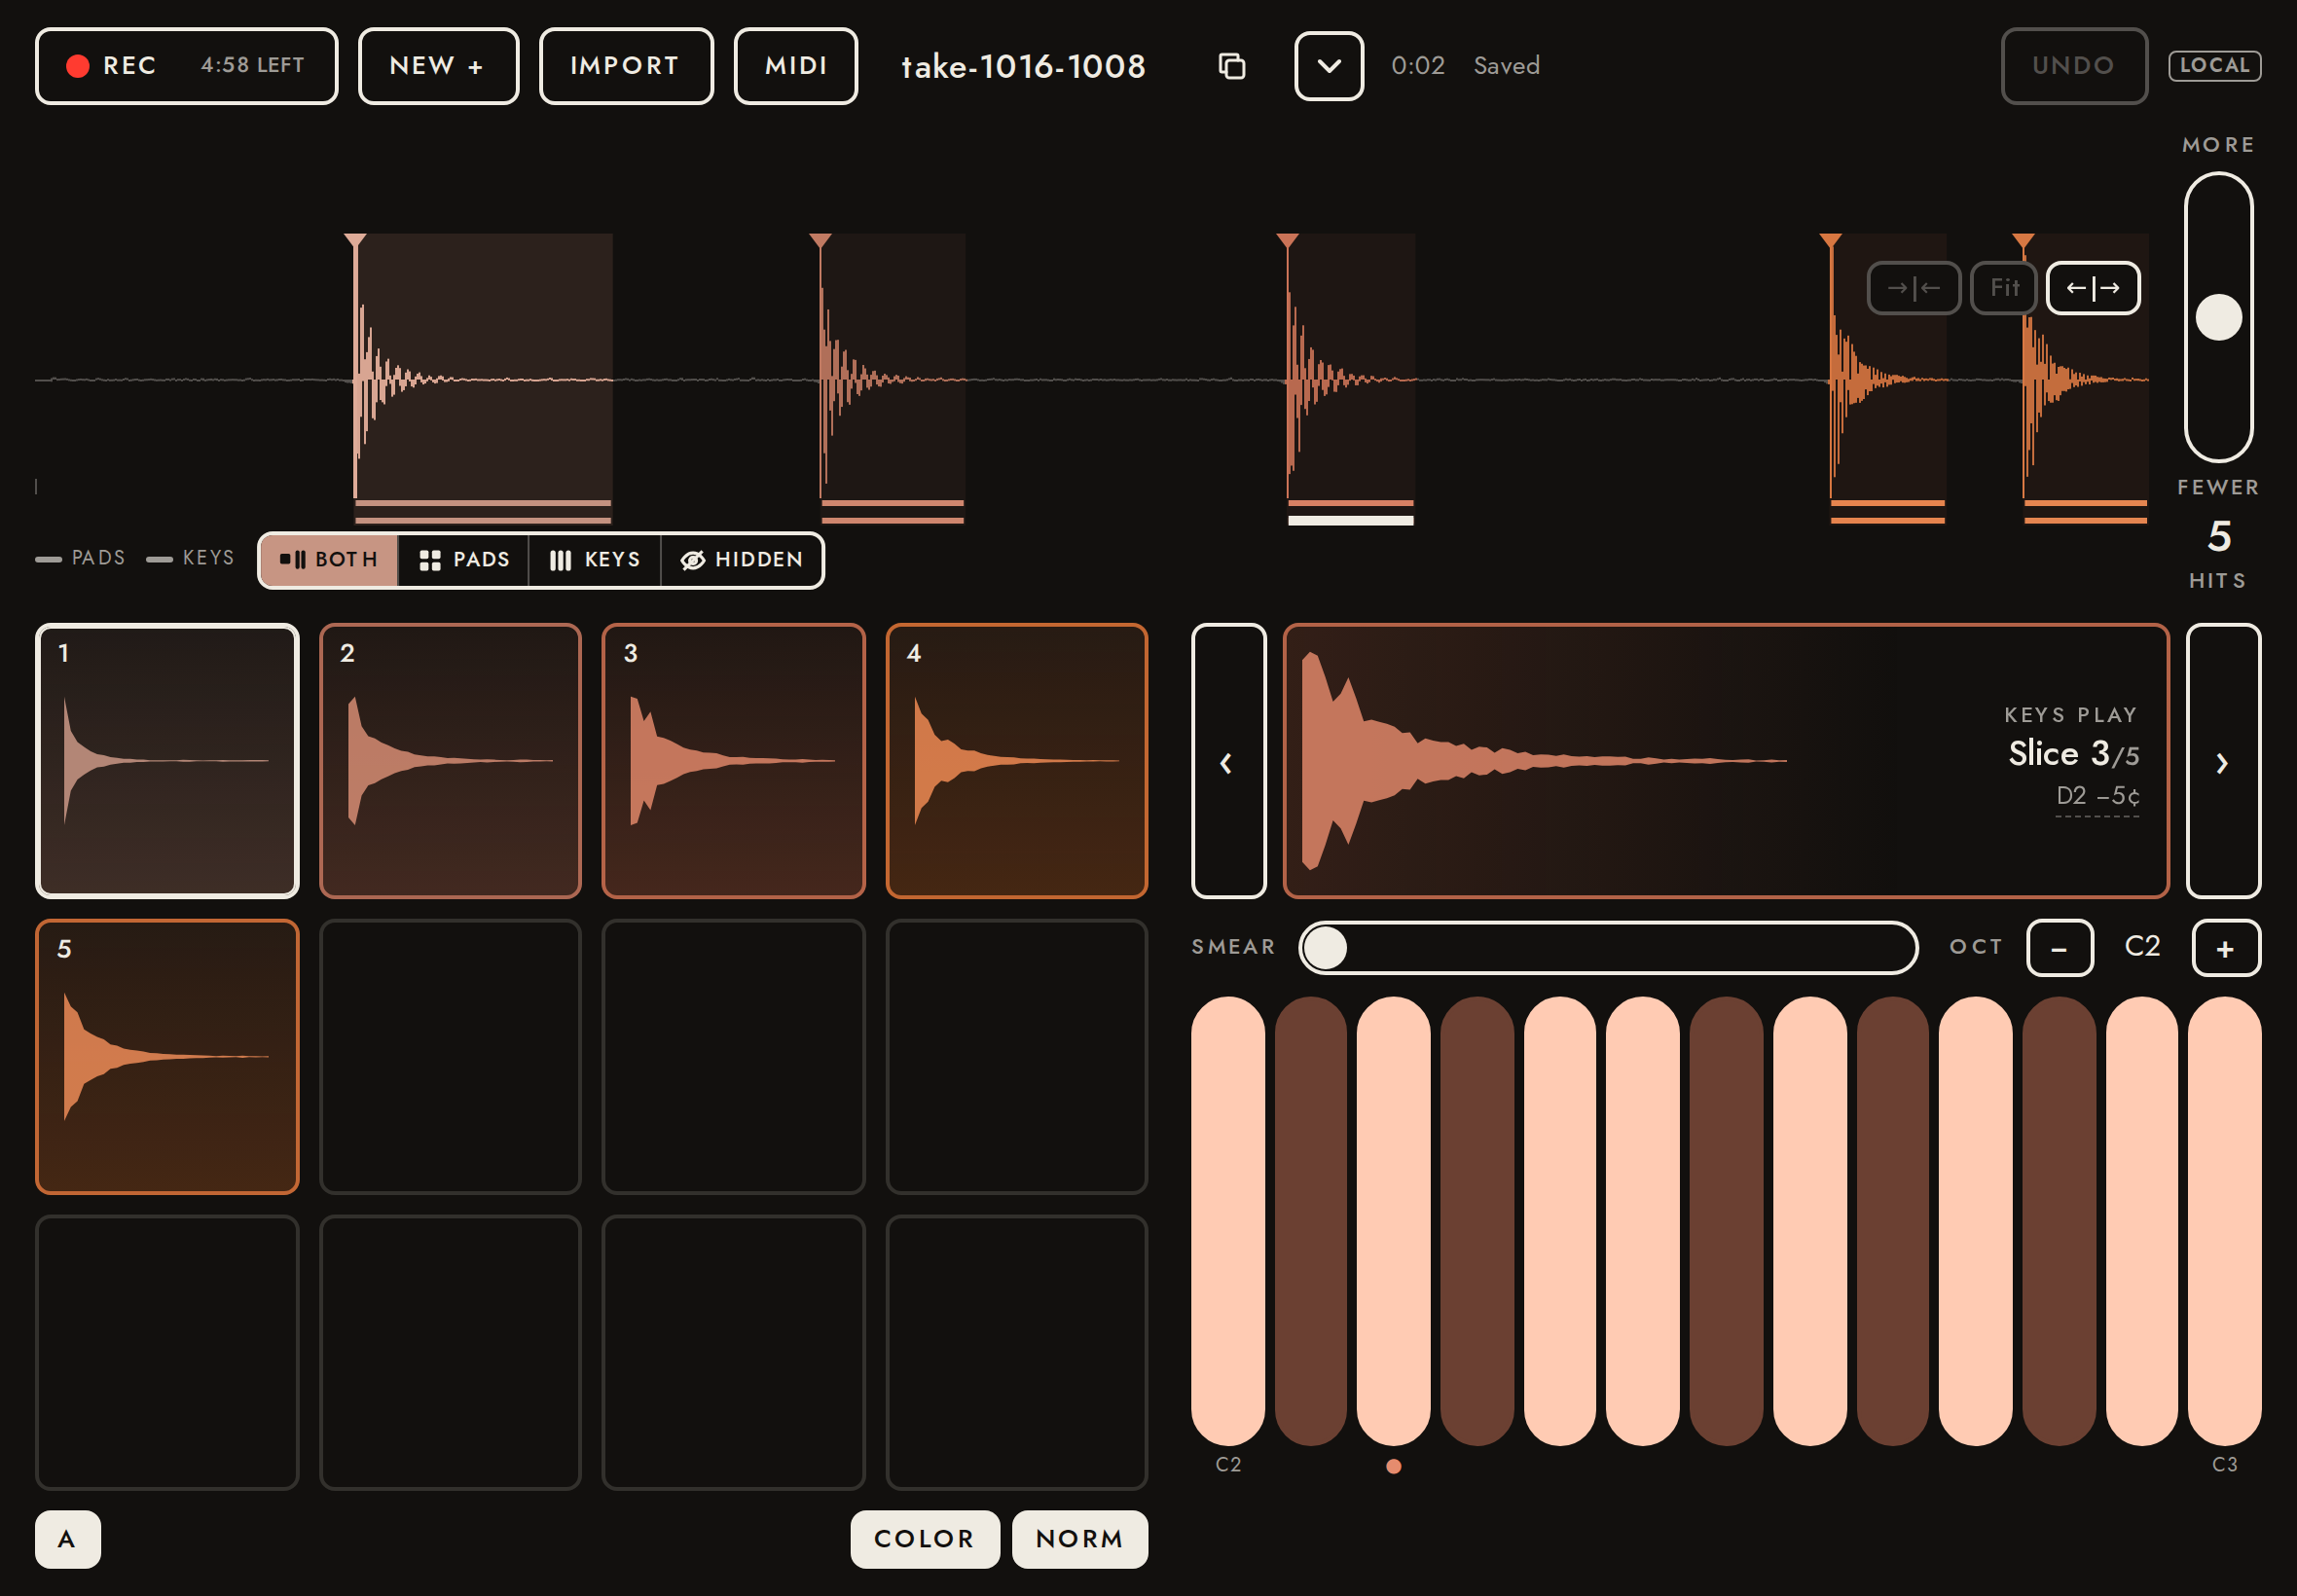Click the Fit waveform view button
This screenshot has height=1596, width=2297.
(2003, 288)
